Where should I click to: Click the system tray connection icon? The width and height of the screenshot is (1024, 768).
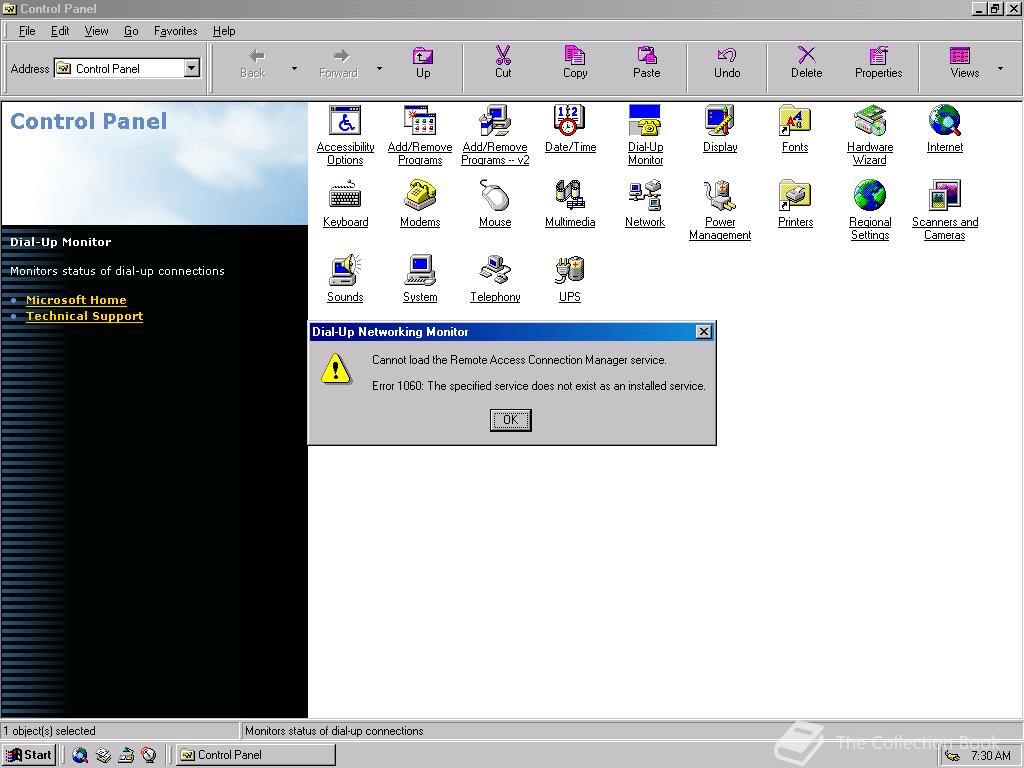pos(952,756)
